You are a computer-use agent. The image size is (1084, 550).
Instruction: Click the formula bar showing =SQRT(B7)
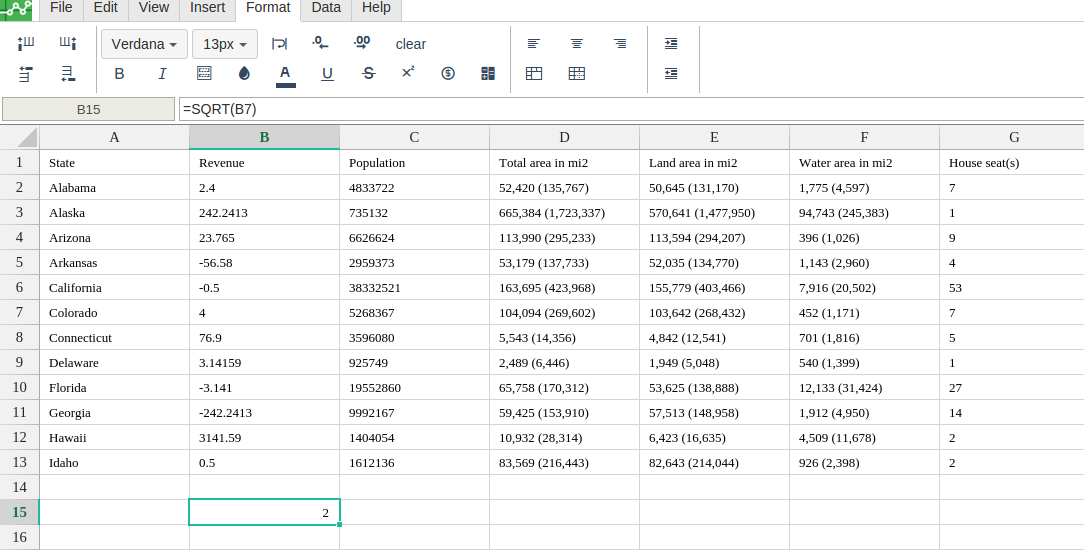(x=630, y=109)
